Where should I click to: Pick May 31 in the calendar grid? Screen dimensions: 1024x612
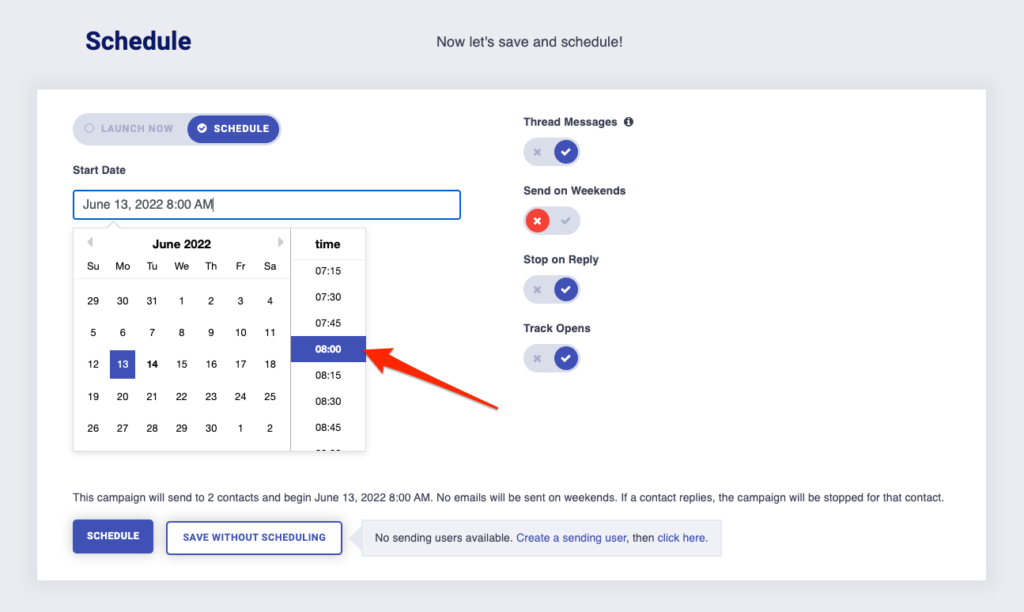pos(152,301)
